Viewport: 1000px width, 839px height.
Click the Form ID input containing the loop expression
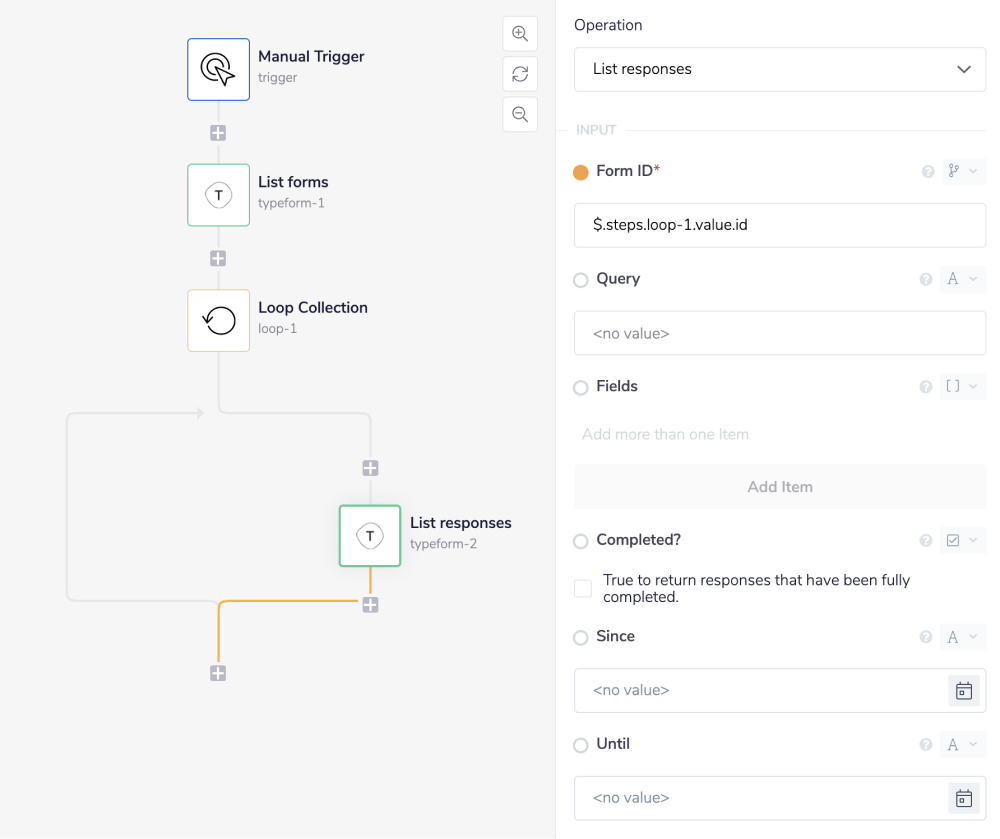point(779,225)
